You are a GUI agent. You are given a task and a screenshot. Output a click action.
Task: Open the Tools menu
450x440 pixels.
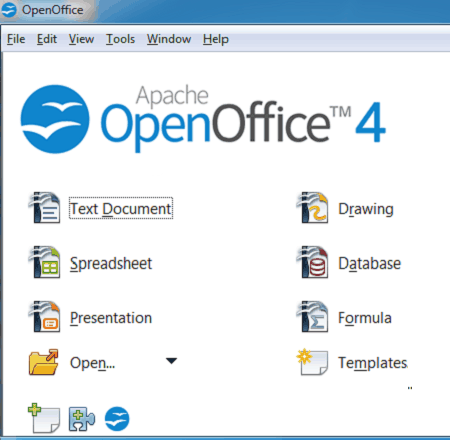(120, 39)
